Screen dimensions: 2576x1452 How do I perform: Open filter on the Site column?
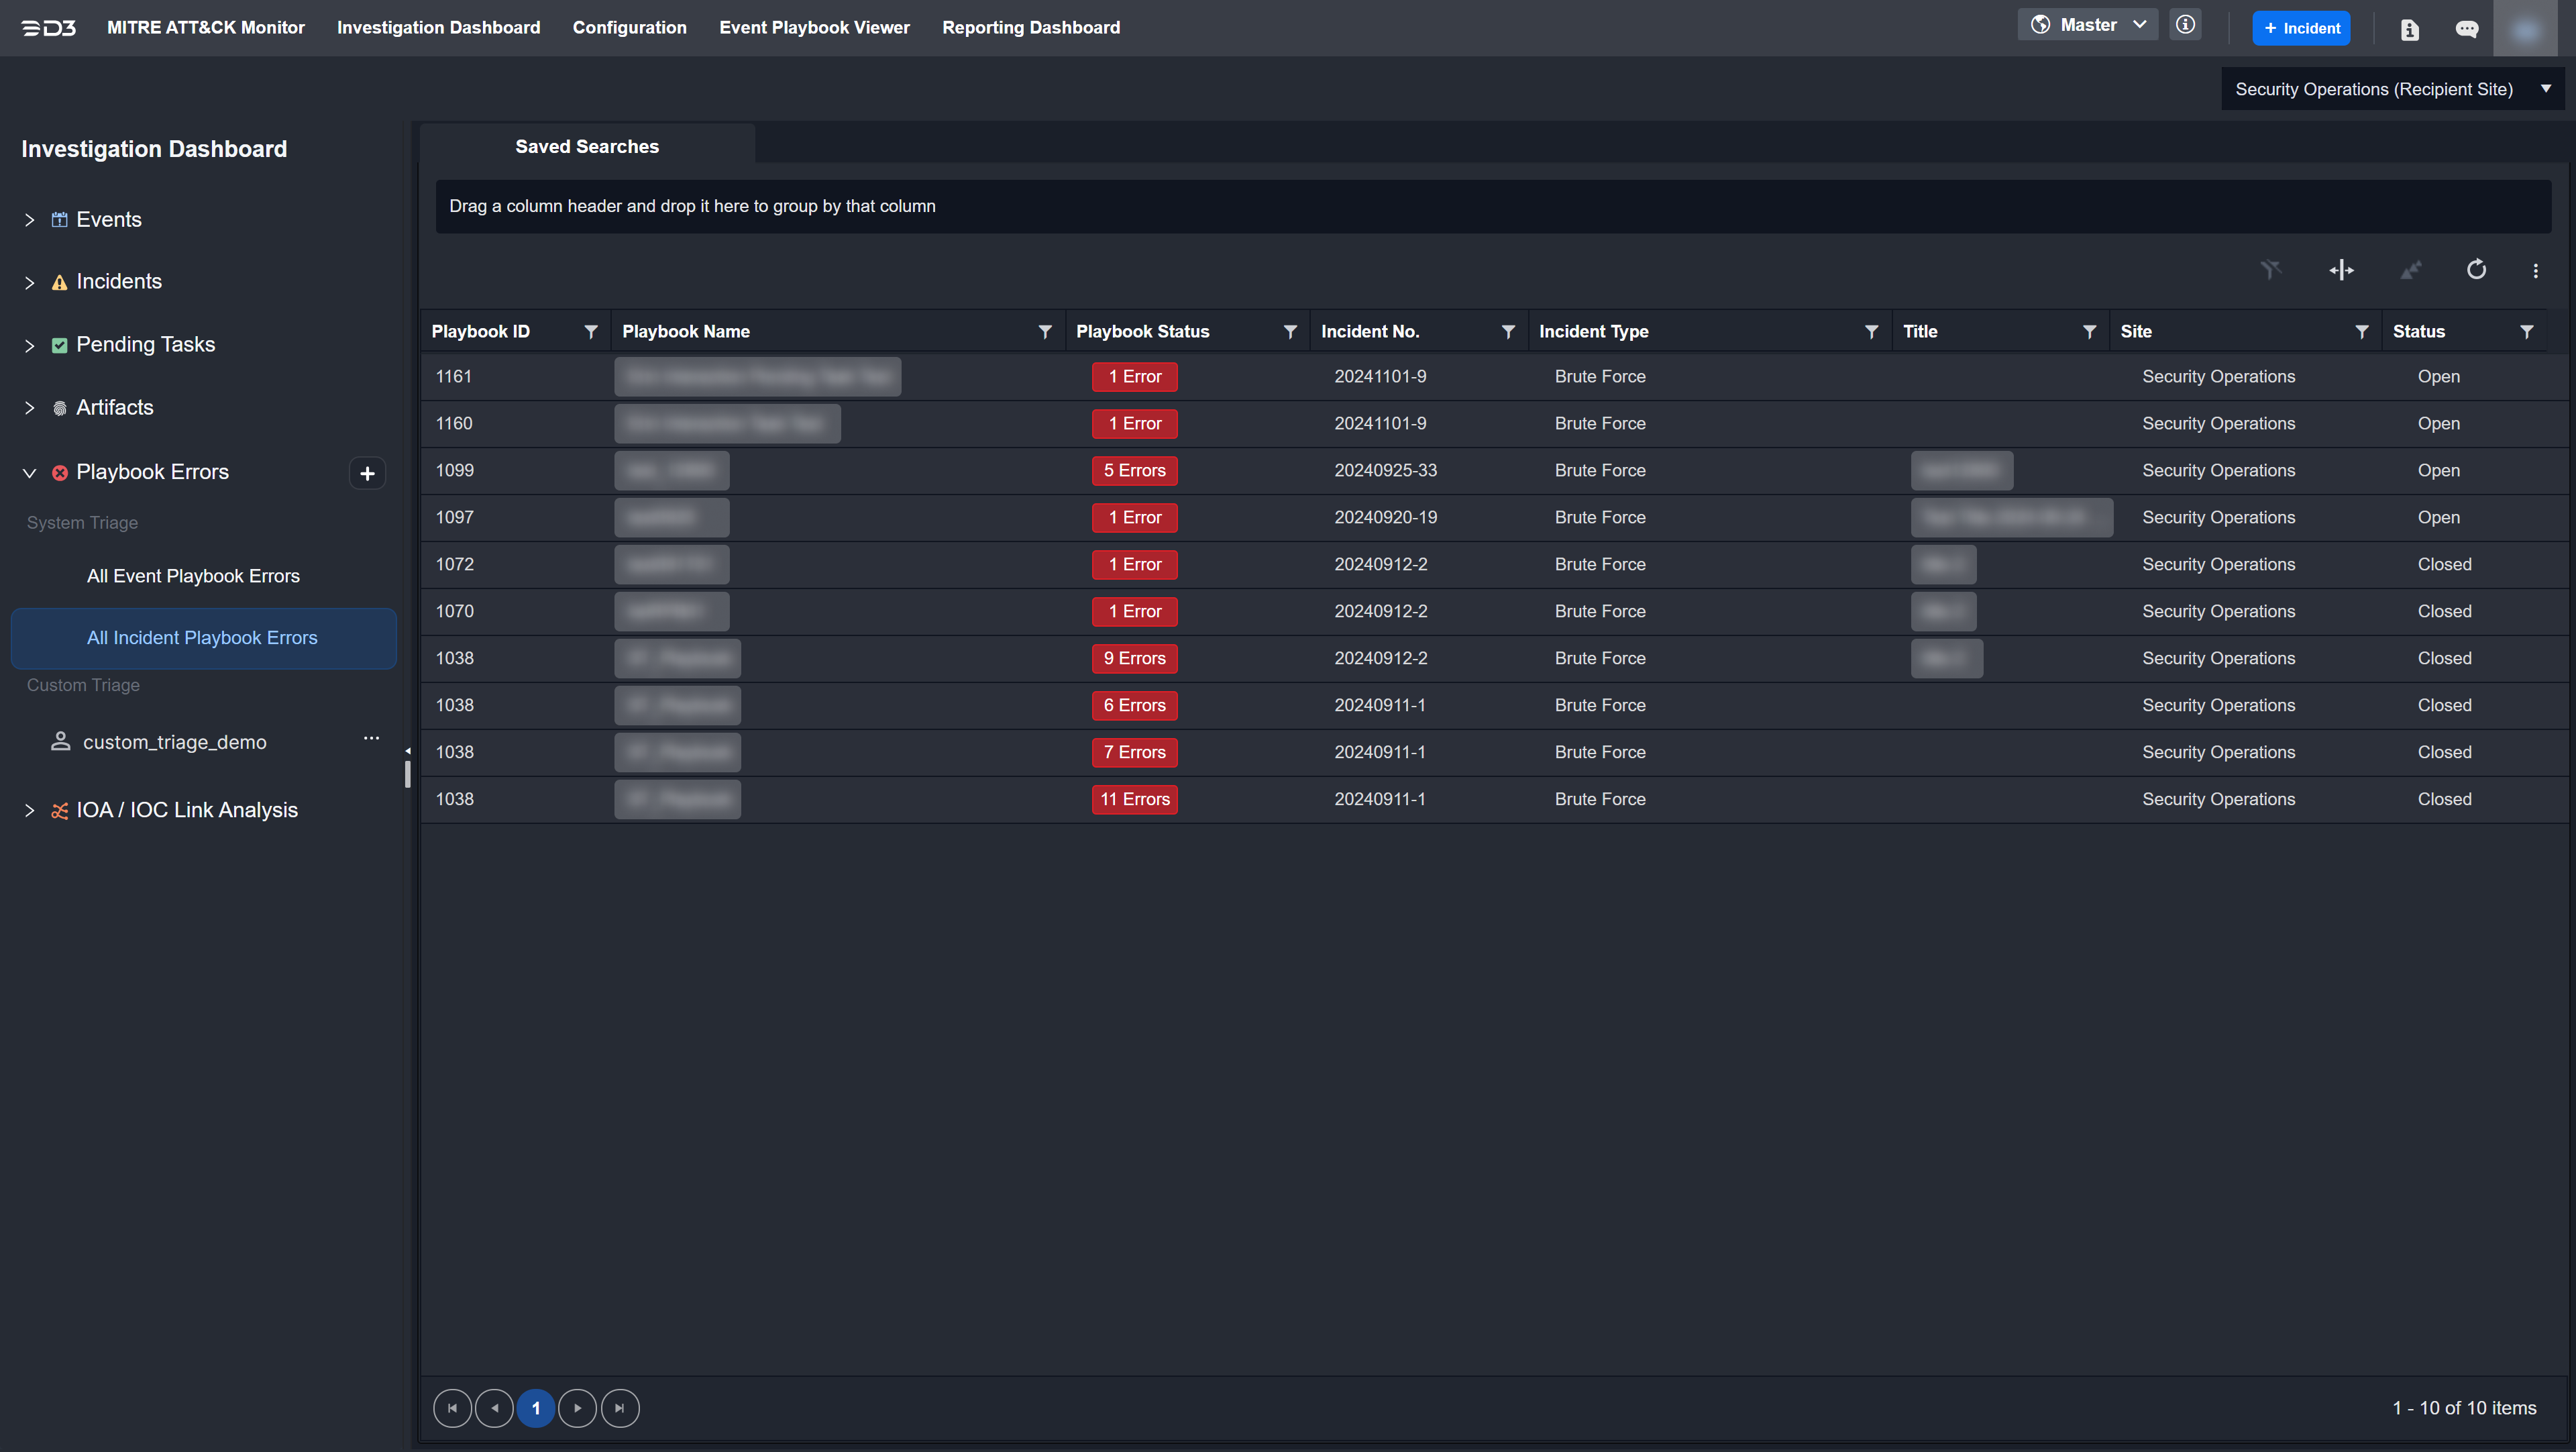pos(2361,332)
